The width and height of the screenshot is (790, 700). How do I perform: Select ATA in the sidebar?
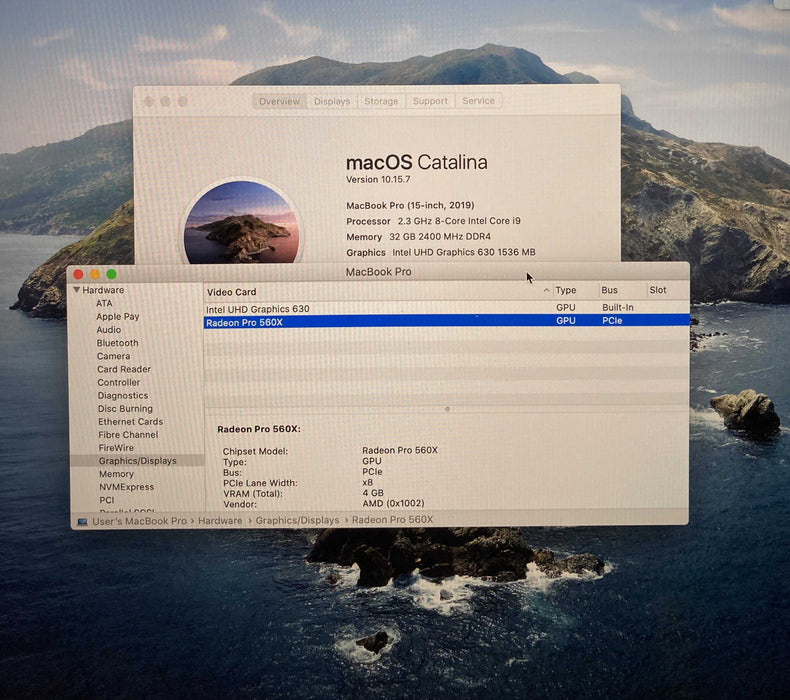pos(104,303)
